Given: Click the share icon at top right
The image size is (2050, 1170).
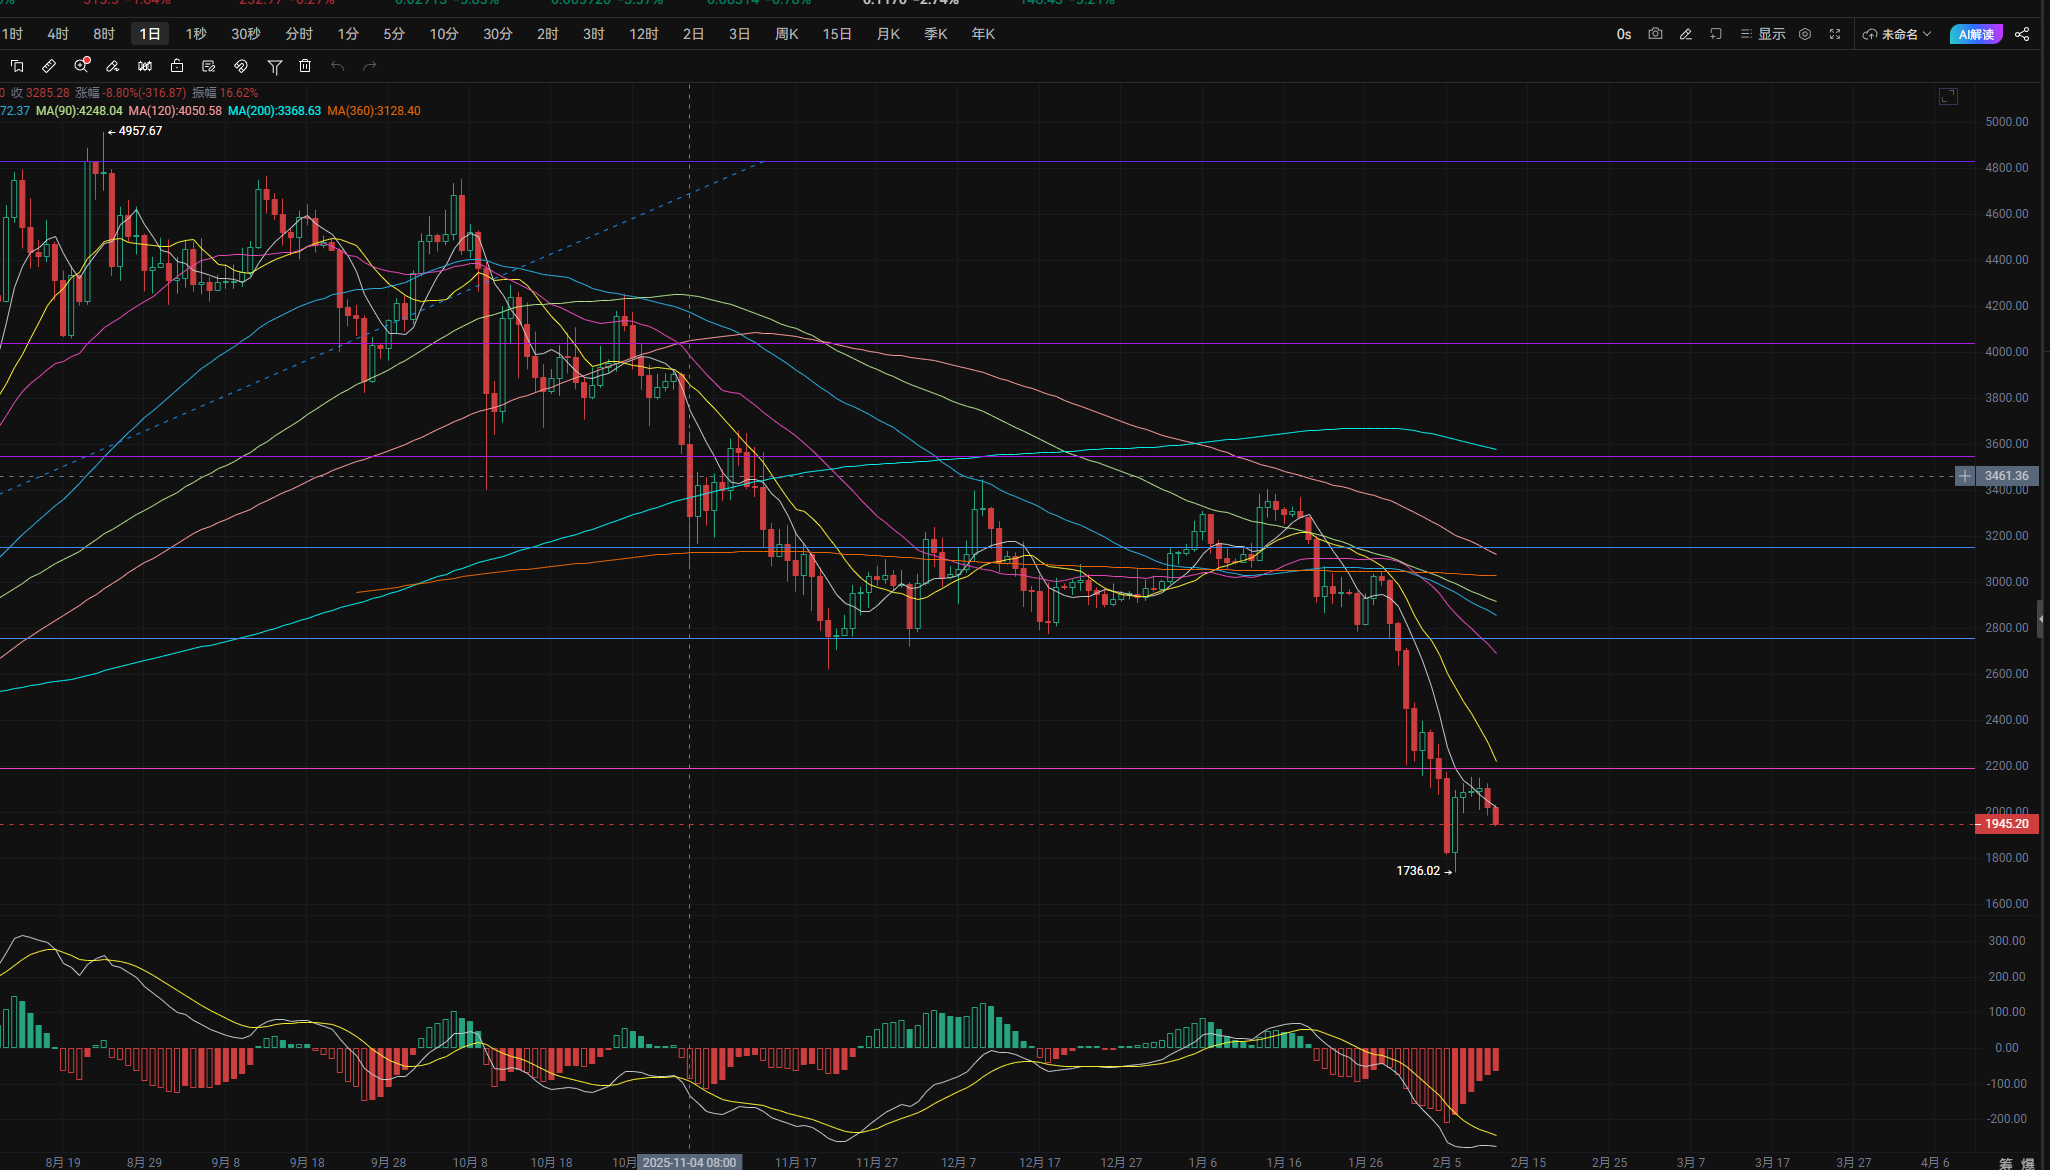Looking at the screenshot, I should pyautogui.click(x=2022, y=34).
